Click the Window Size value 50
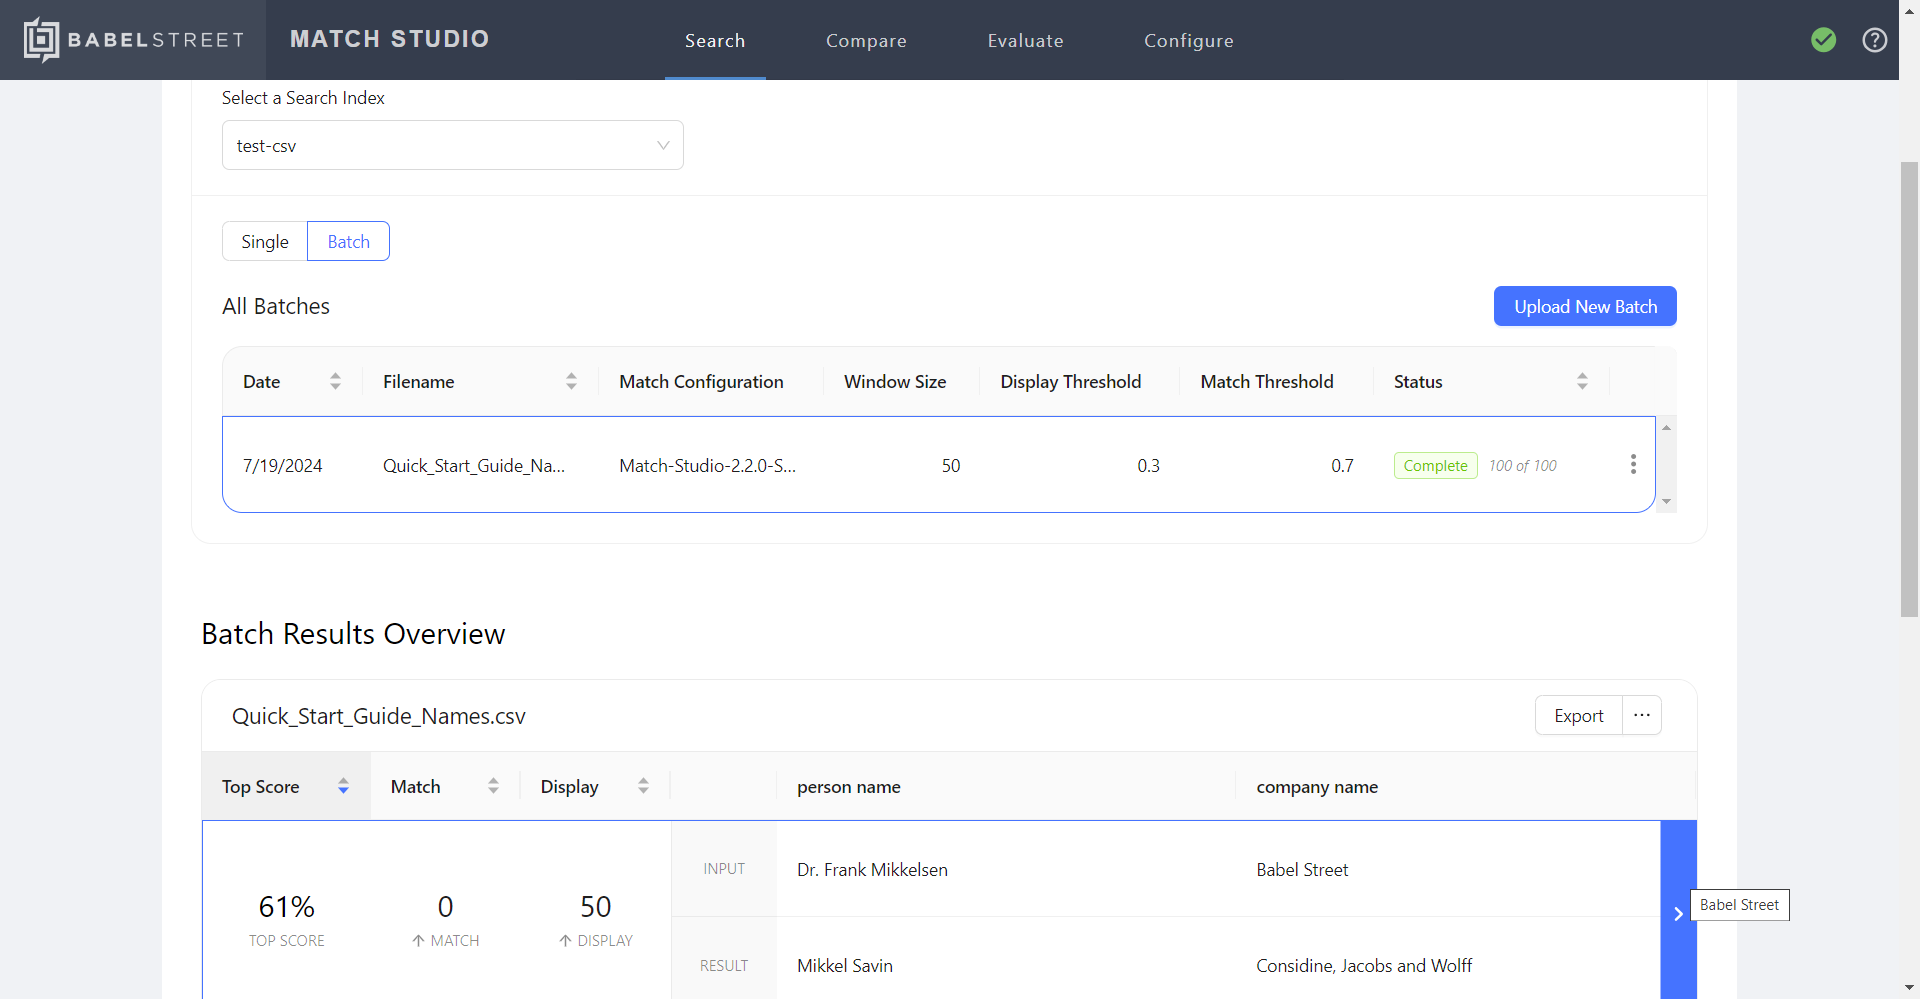Screen dimensions: 1920x999 point(950,465)
